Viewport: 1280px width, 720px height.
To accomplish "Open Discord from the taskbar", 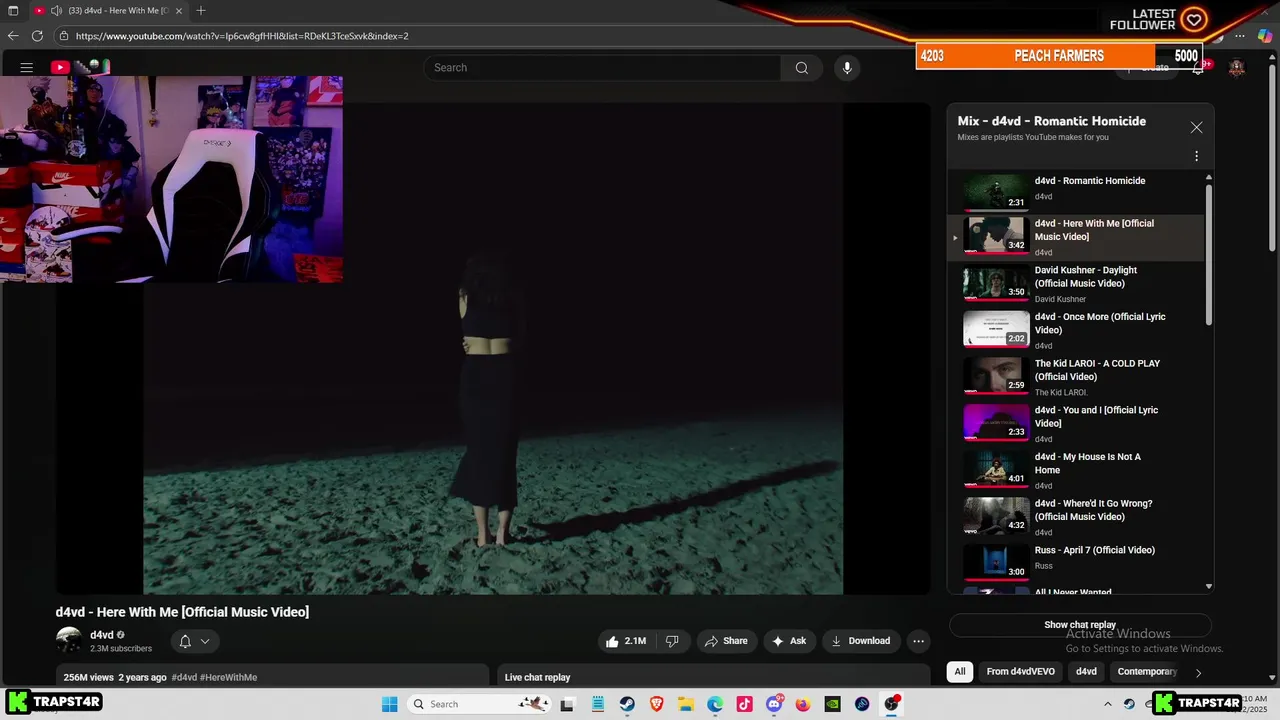I will point(774,704).
